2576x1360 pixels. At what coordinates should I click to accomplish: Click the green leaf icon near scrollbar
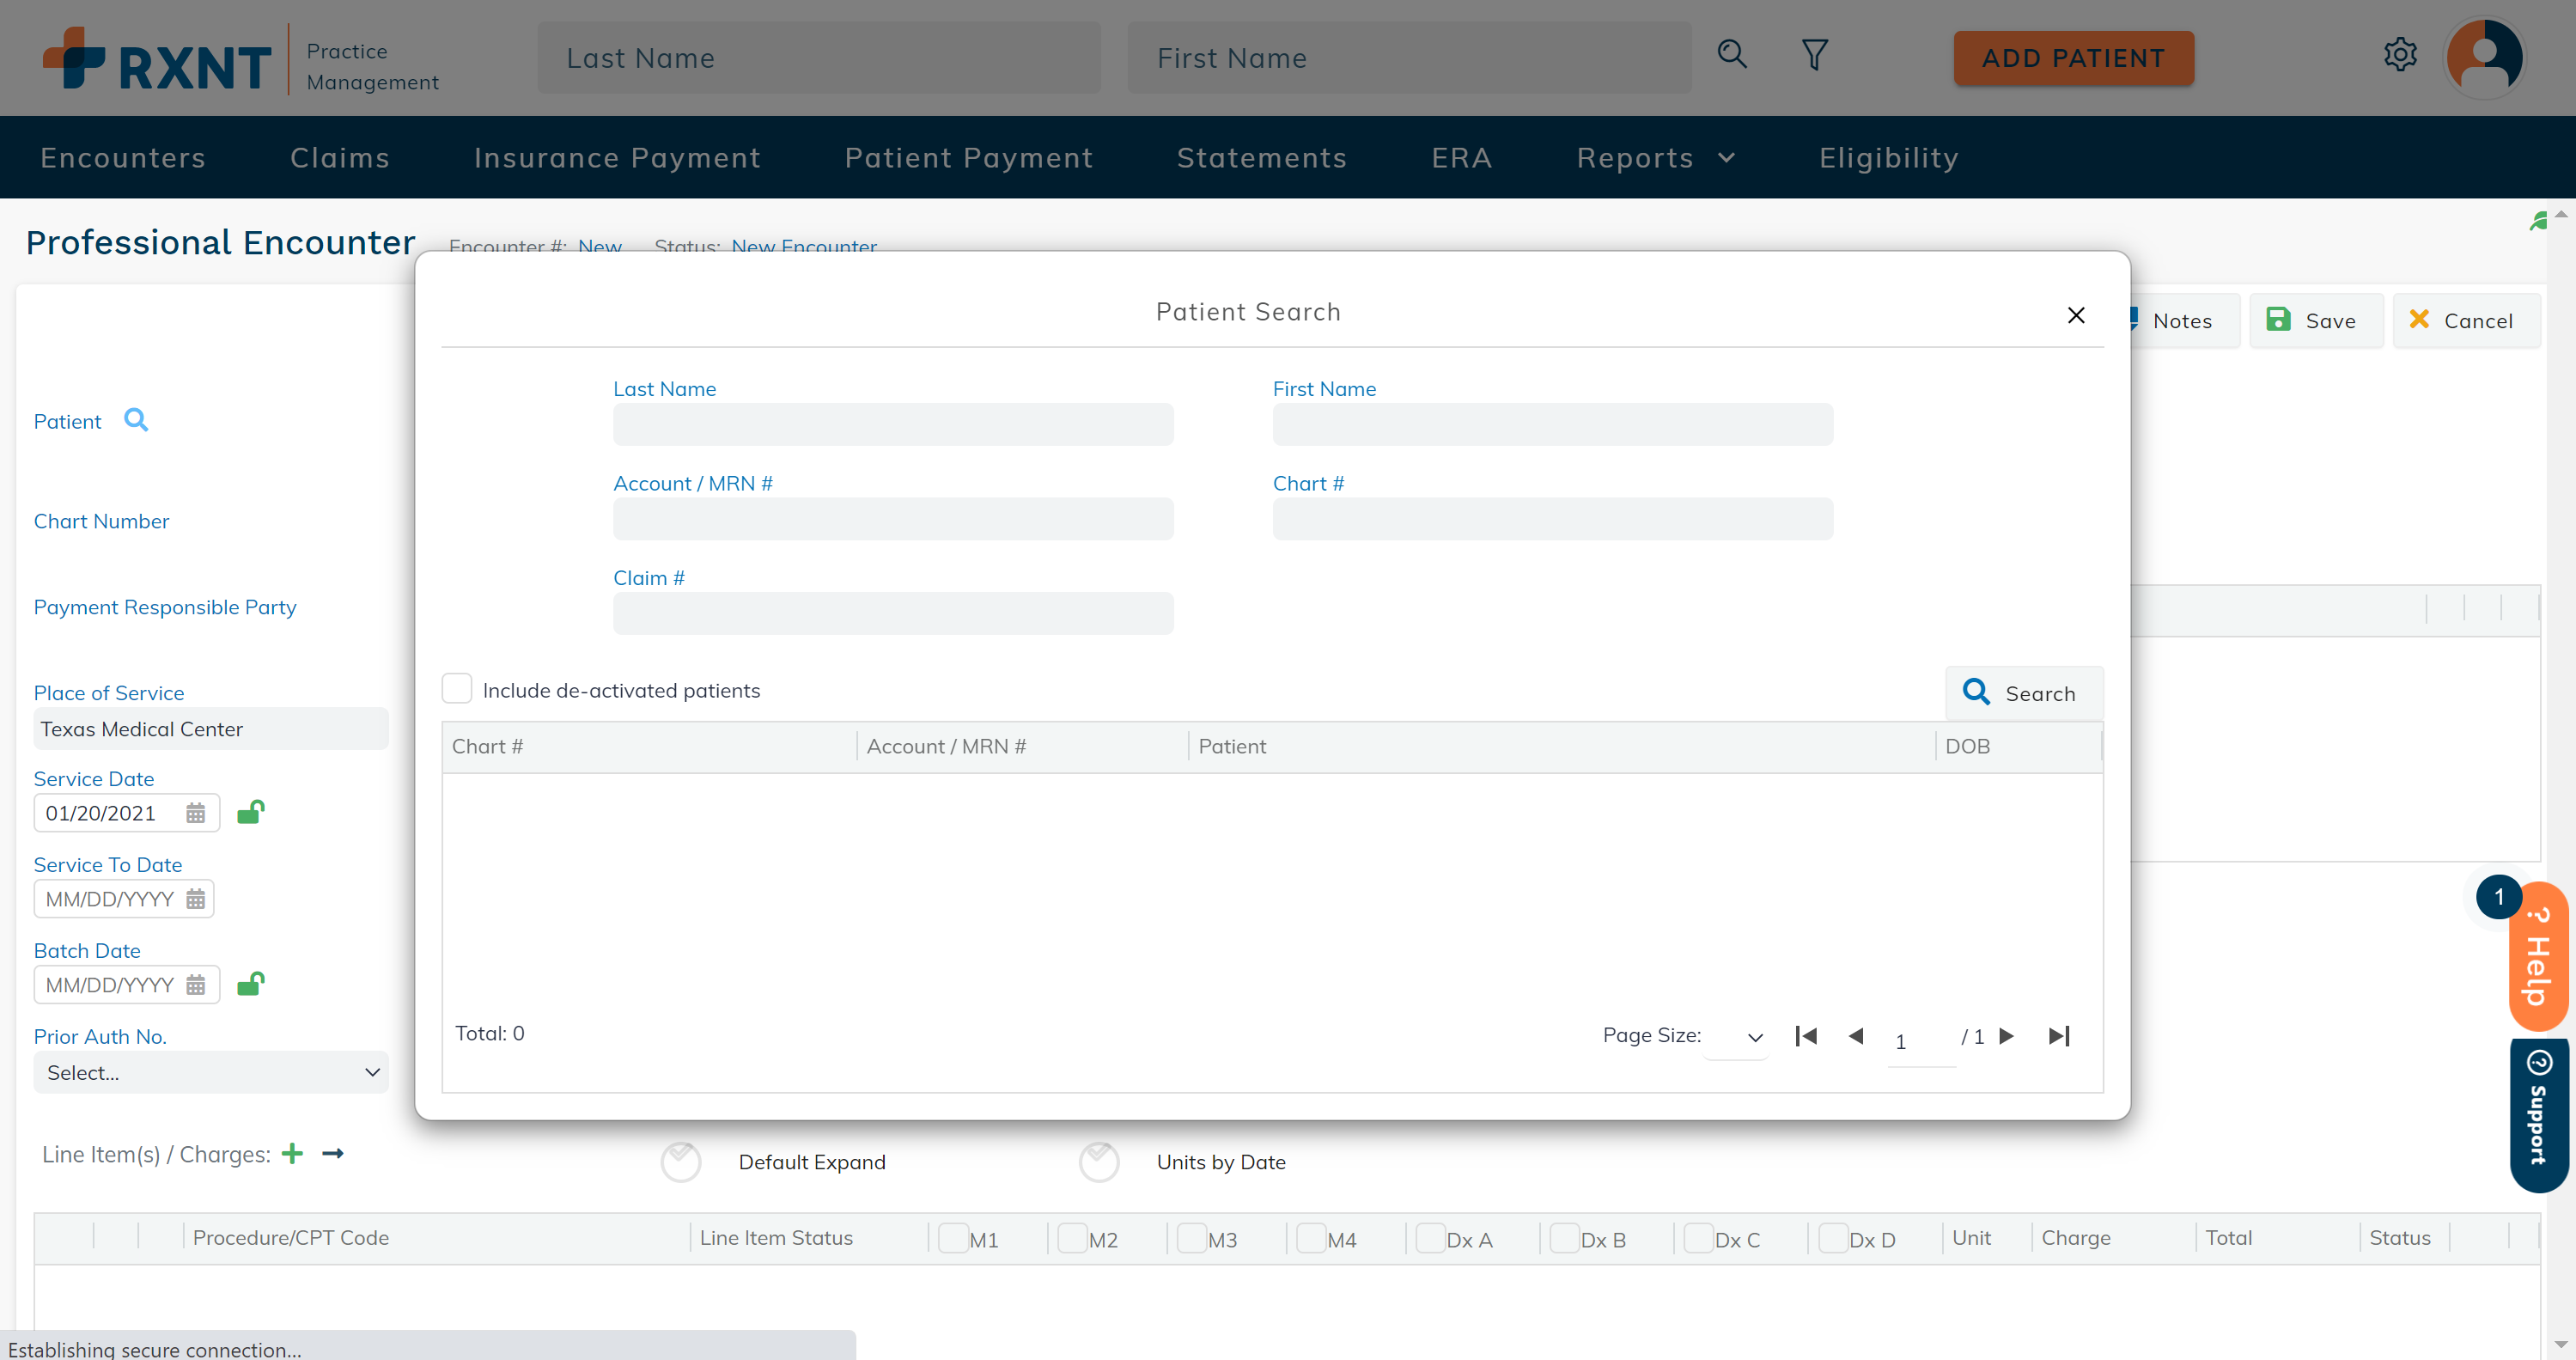coord(2539,221)
